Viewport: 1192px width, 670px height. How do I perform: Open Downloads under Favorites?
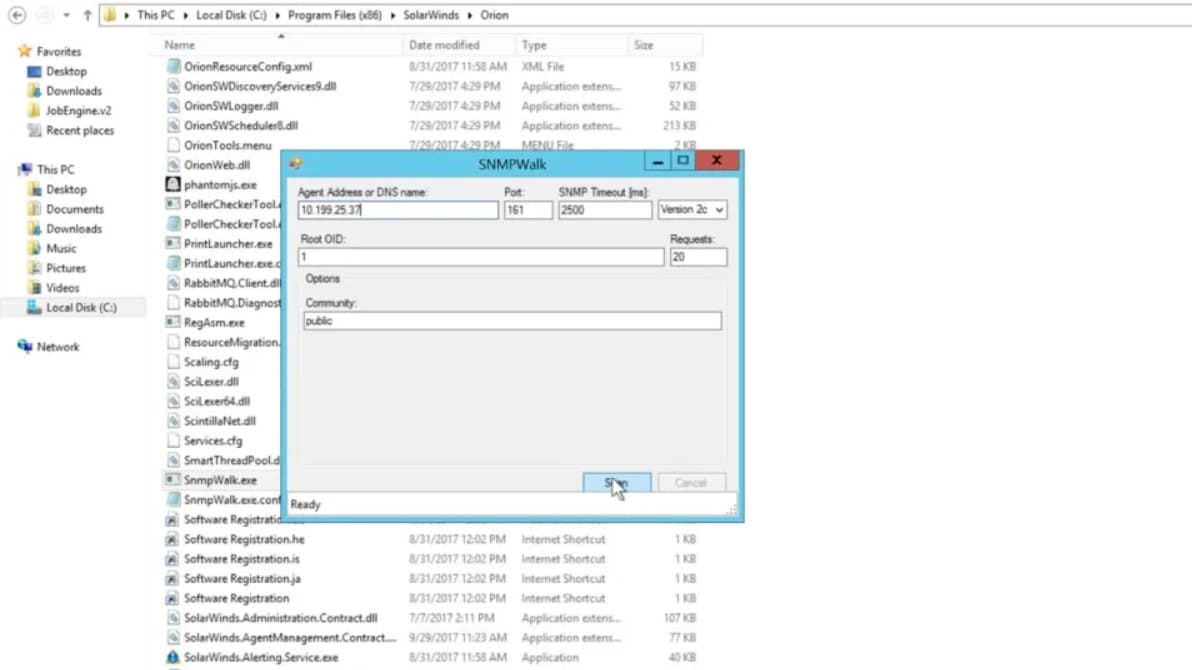pyautogui.click(x=74, y=90)
